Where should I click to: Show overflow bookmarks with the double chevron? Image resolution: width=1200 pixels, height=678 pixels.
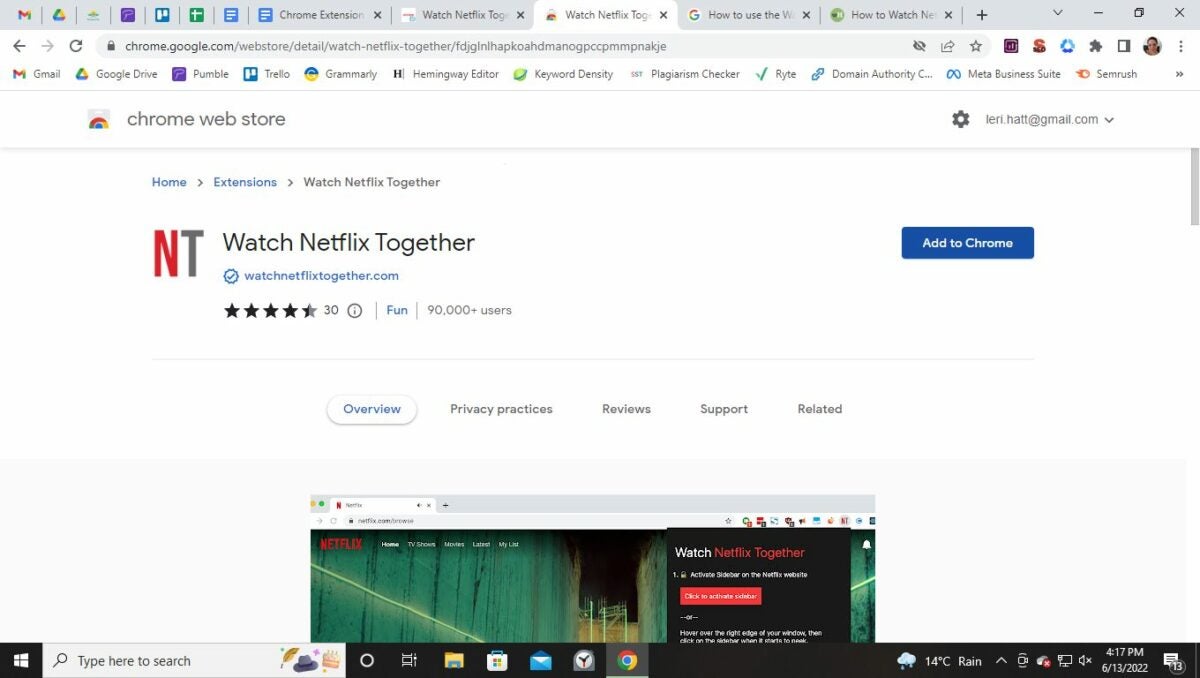1182,73
